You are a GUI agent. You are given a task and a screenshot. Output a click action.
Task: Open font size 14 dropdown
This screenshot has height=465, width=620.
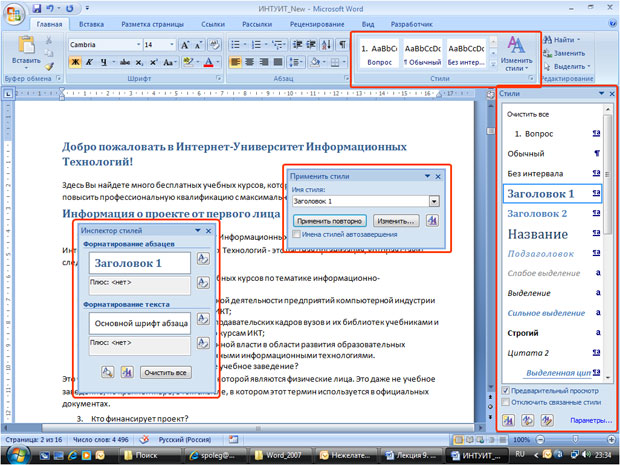coord(172,45)
